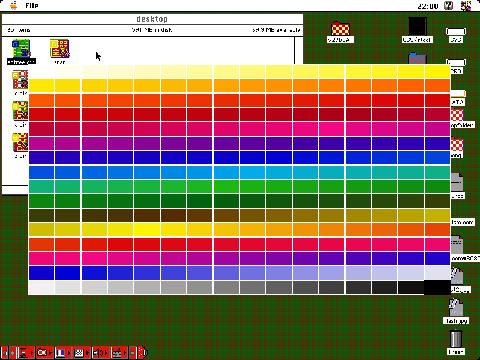480x360 pixels.
Task: Pick the black swatch in the palette
Action: 437,287
